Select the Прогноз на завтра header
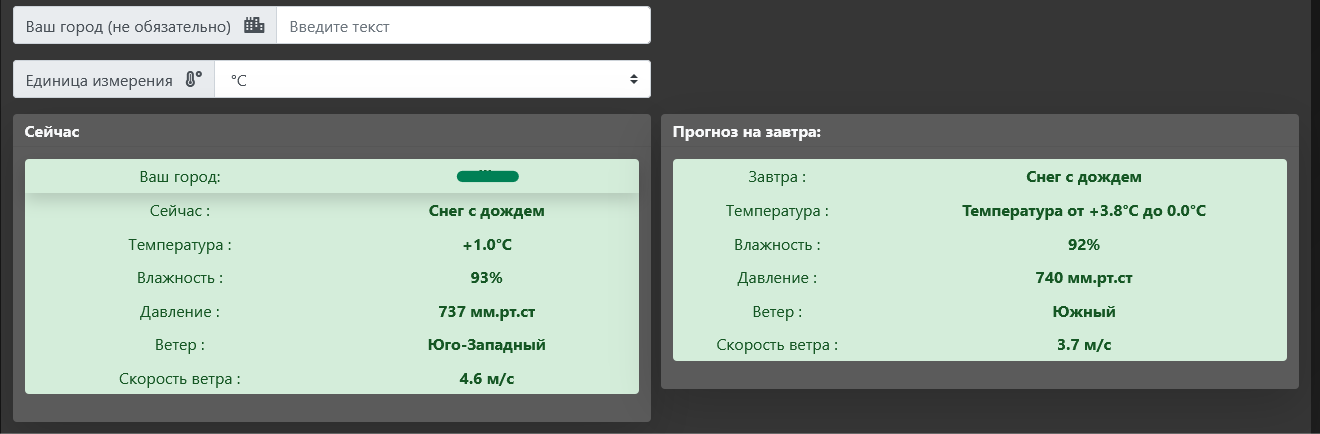Viewport: 1320px width, 434px height. point(747,131)
